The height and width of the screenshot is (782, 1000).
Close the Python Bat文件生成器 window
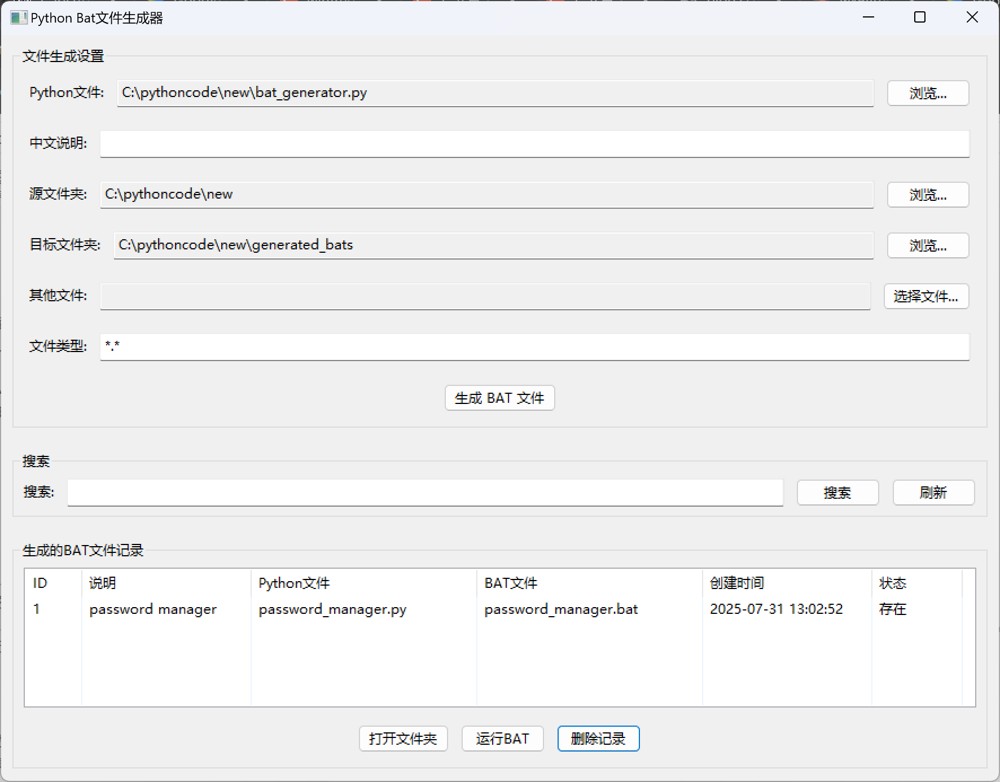click(972, 17)
